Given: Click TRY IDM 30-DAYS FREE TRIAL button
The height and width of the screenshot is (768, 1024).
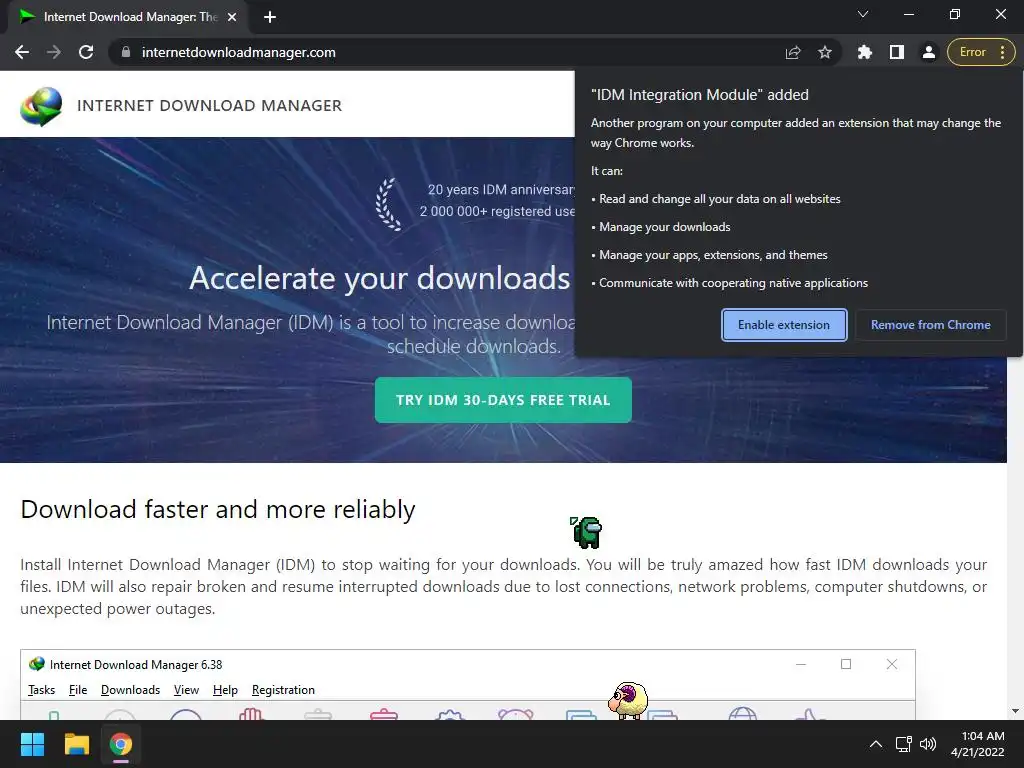Looking at the screenshot, I should 503,400.
